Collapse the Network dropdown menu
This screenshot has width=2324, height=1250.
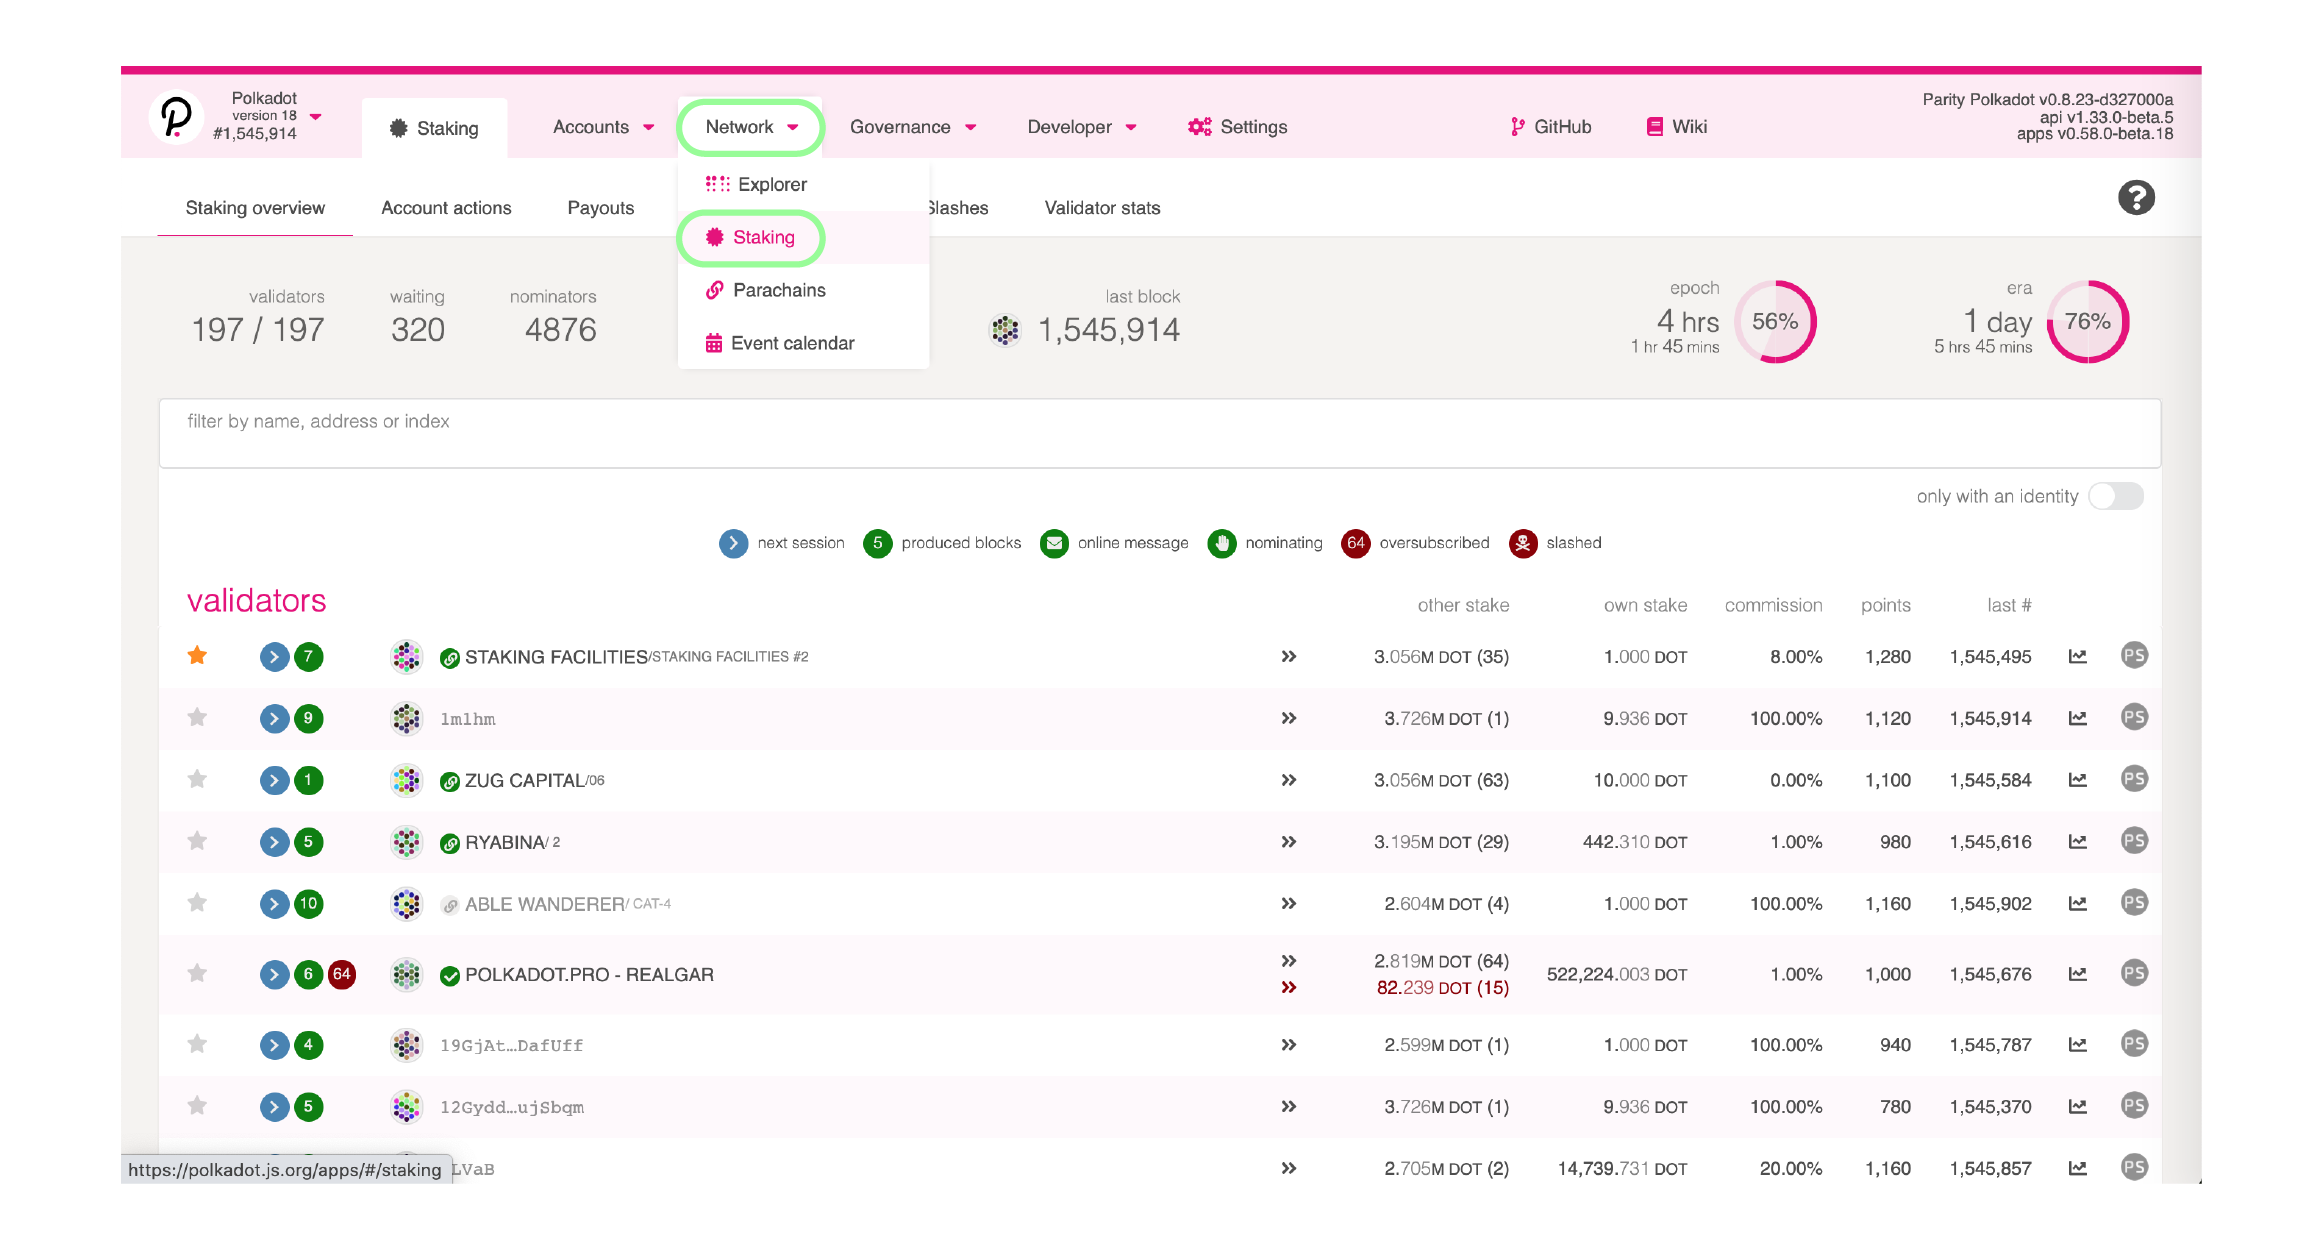751,127
